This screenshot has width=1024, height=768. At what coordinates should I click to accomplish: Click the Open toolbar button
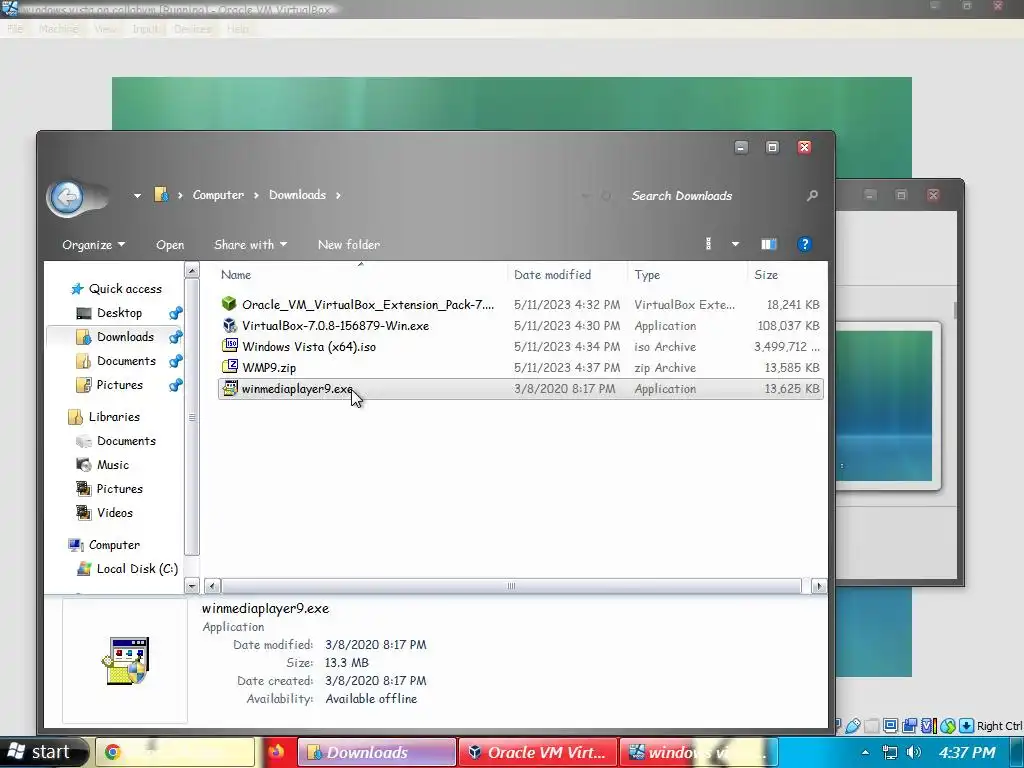click(x=170, y=245)
